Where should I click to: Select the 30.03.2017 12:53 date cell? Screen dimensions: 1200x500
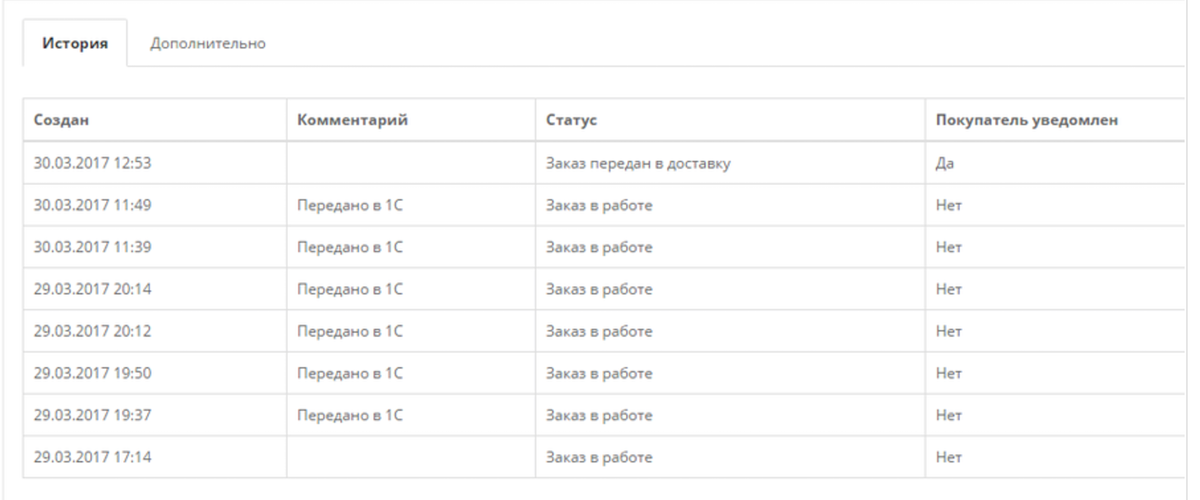[91, 165]
